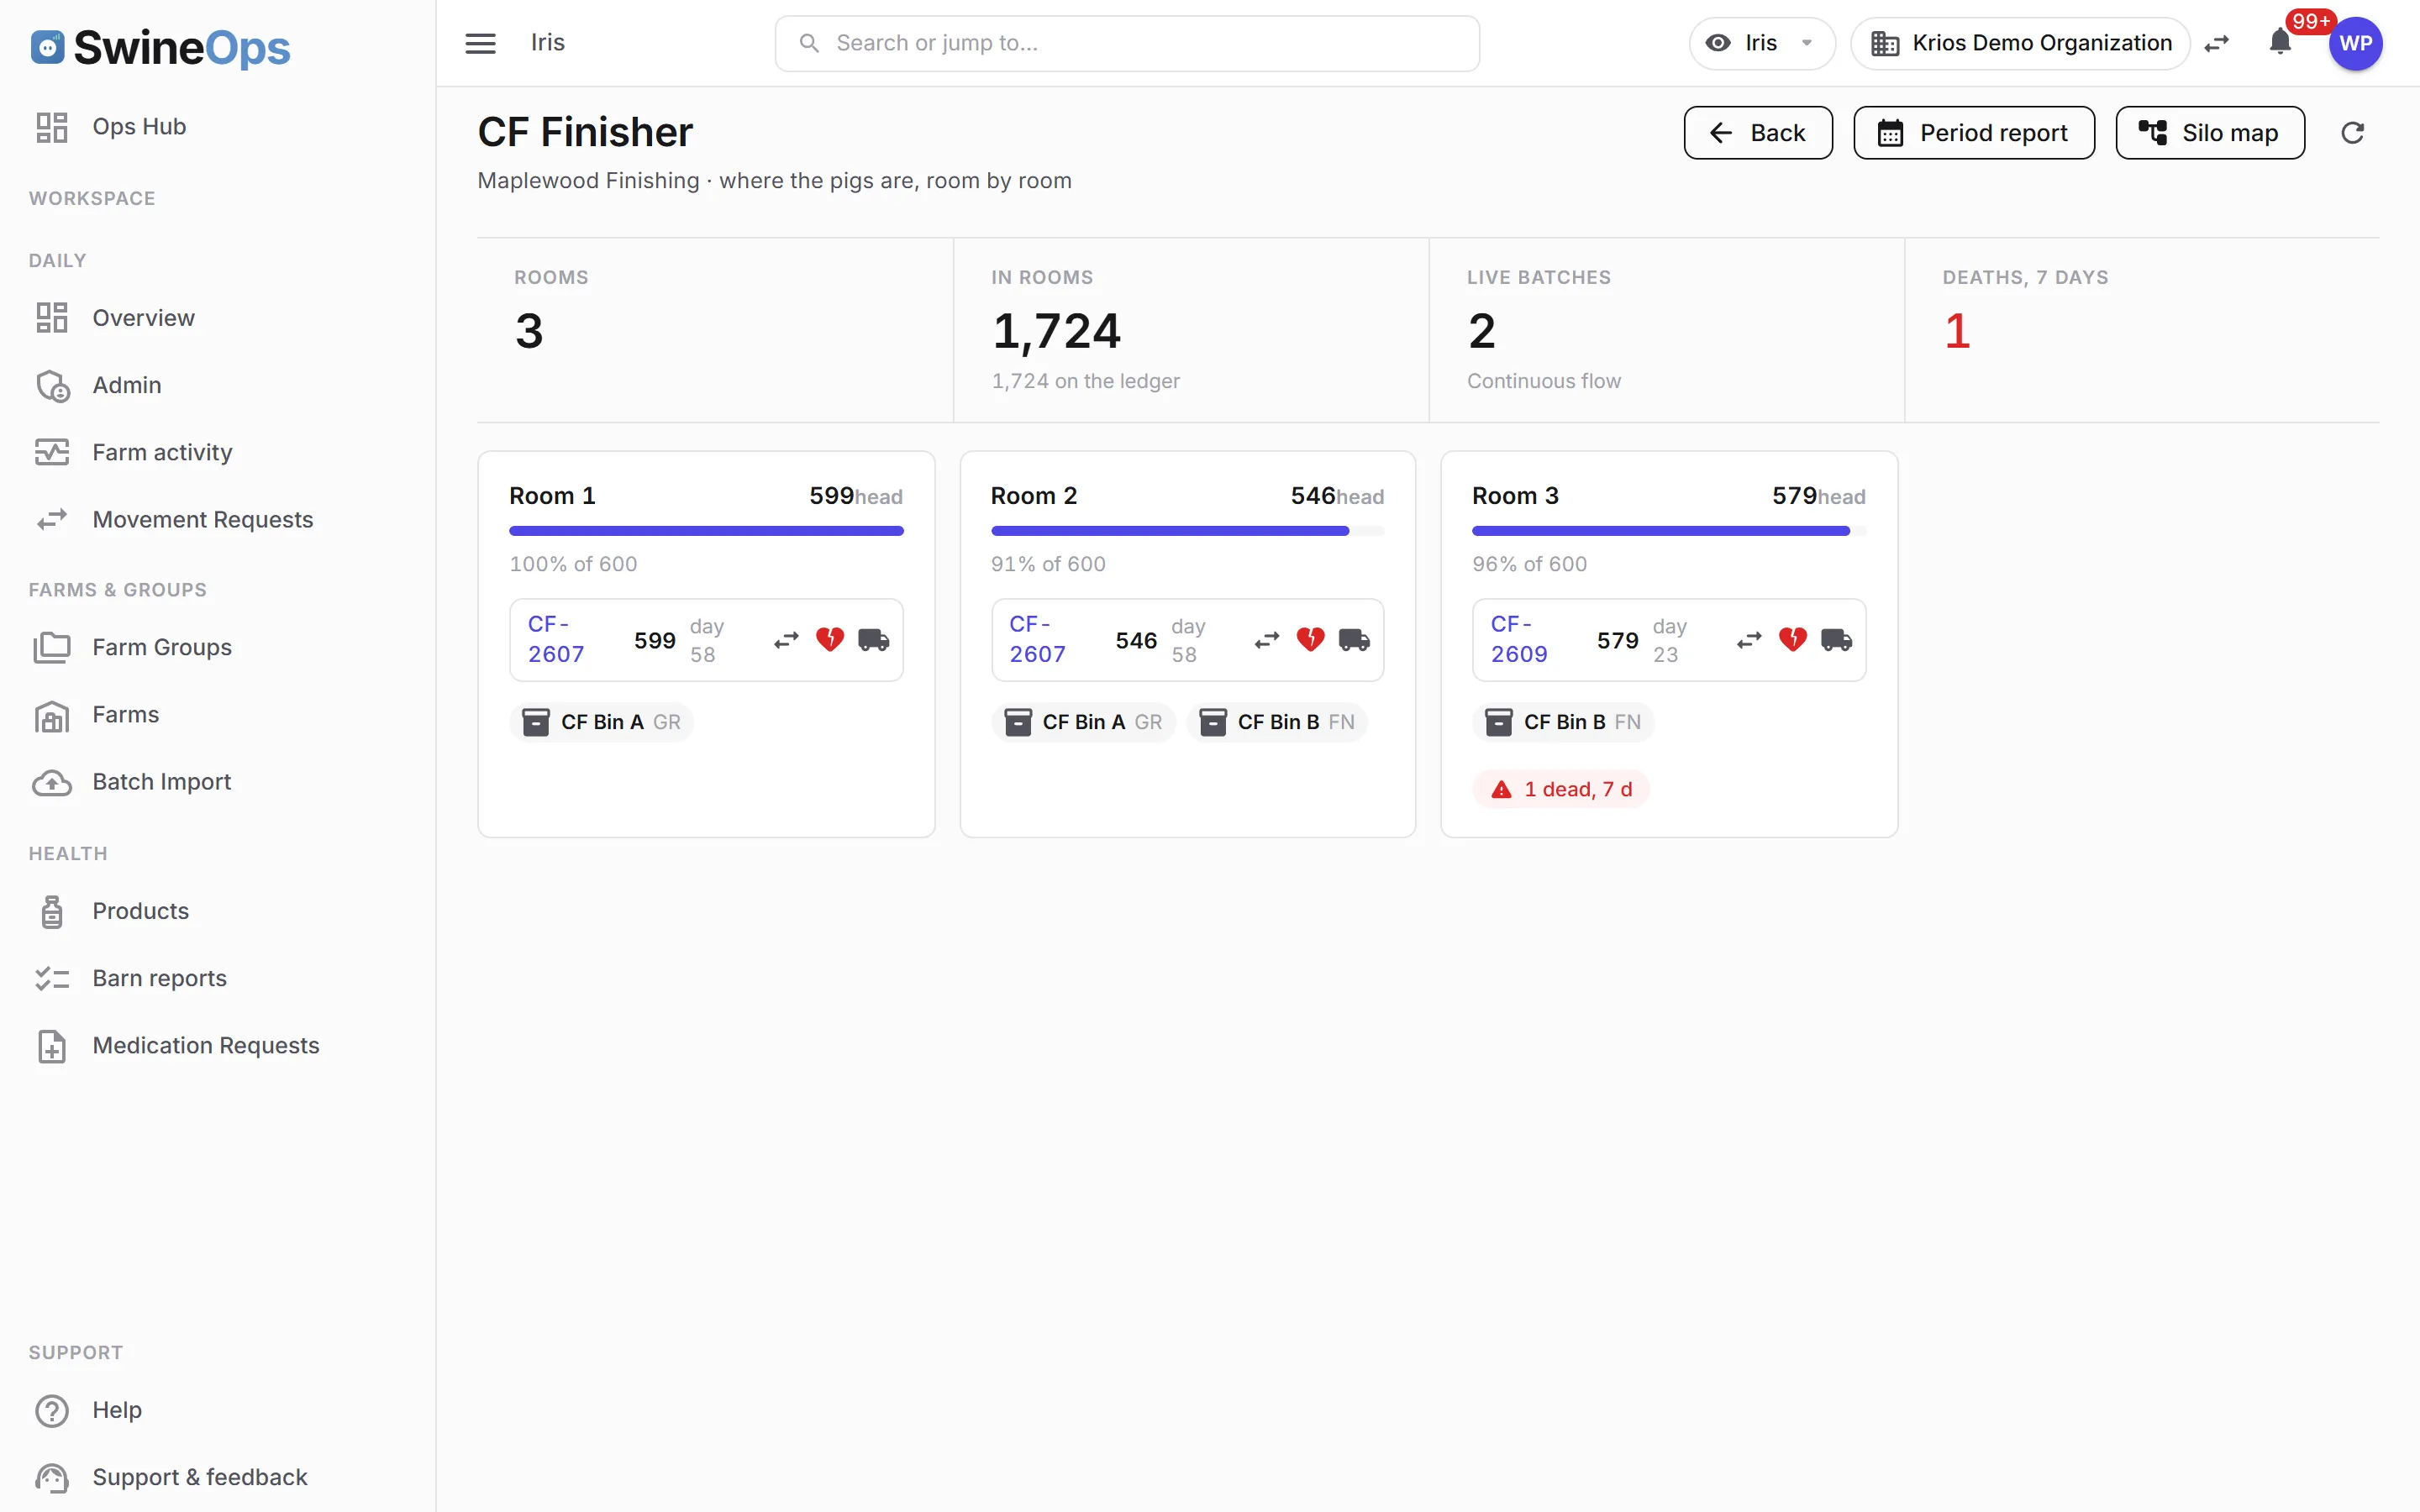Image resolution: width=2420 pixels, height=1512 pixels.
Task: Click the truck icon in Room 1
Action: click(x=874, y=640)
